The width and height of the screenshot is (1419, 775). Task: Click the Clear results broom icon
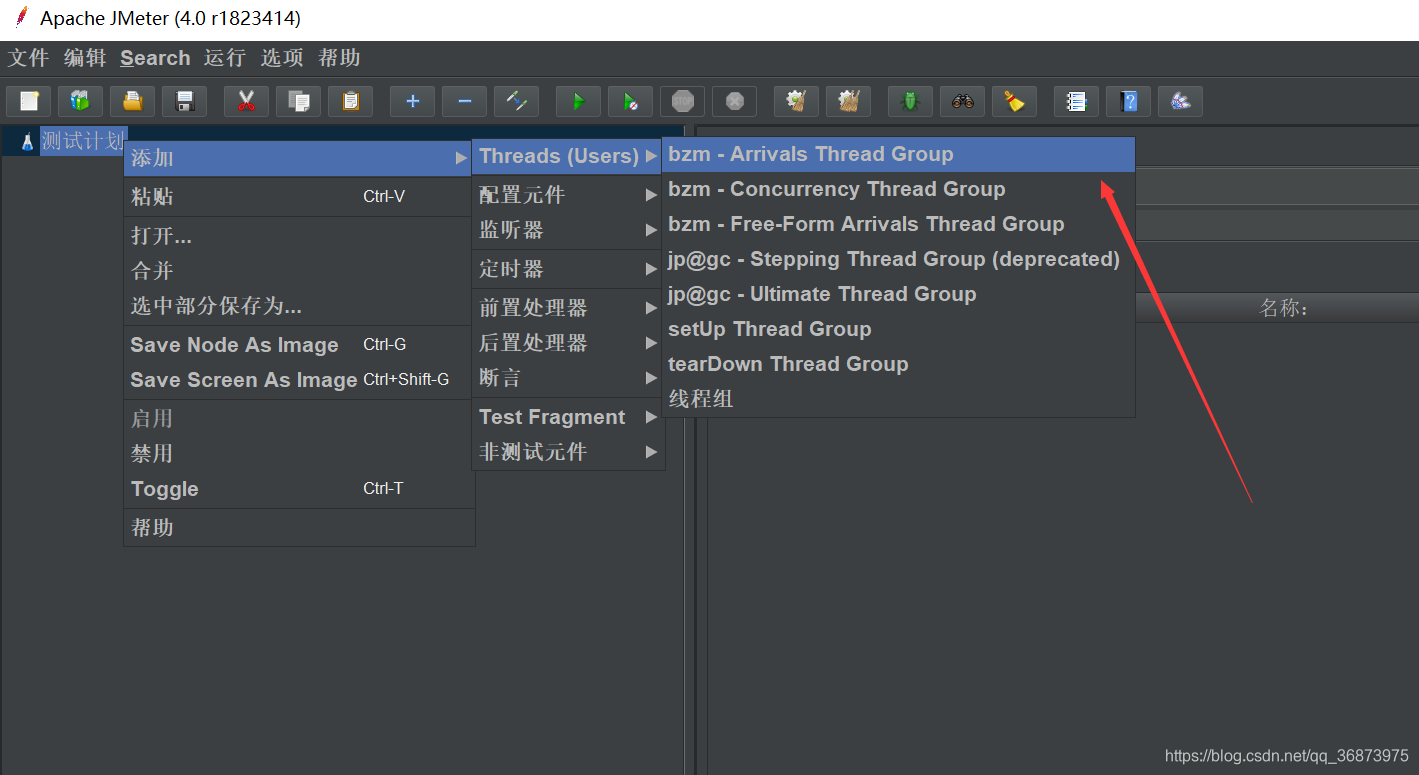[796, 101]
